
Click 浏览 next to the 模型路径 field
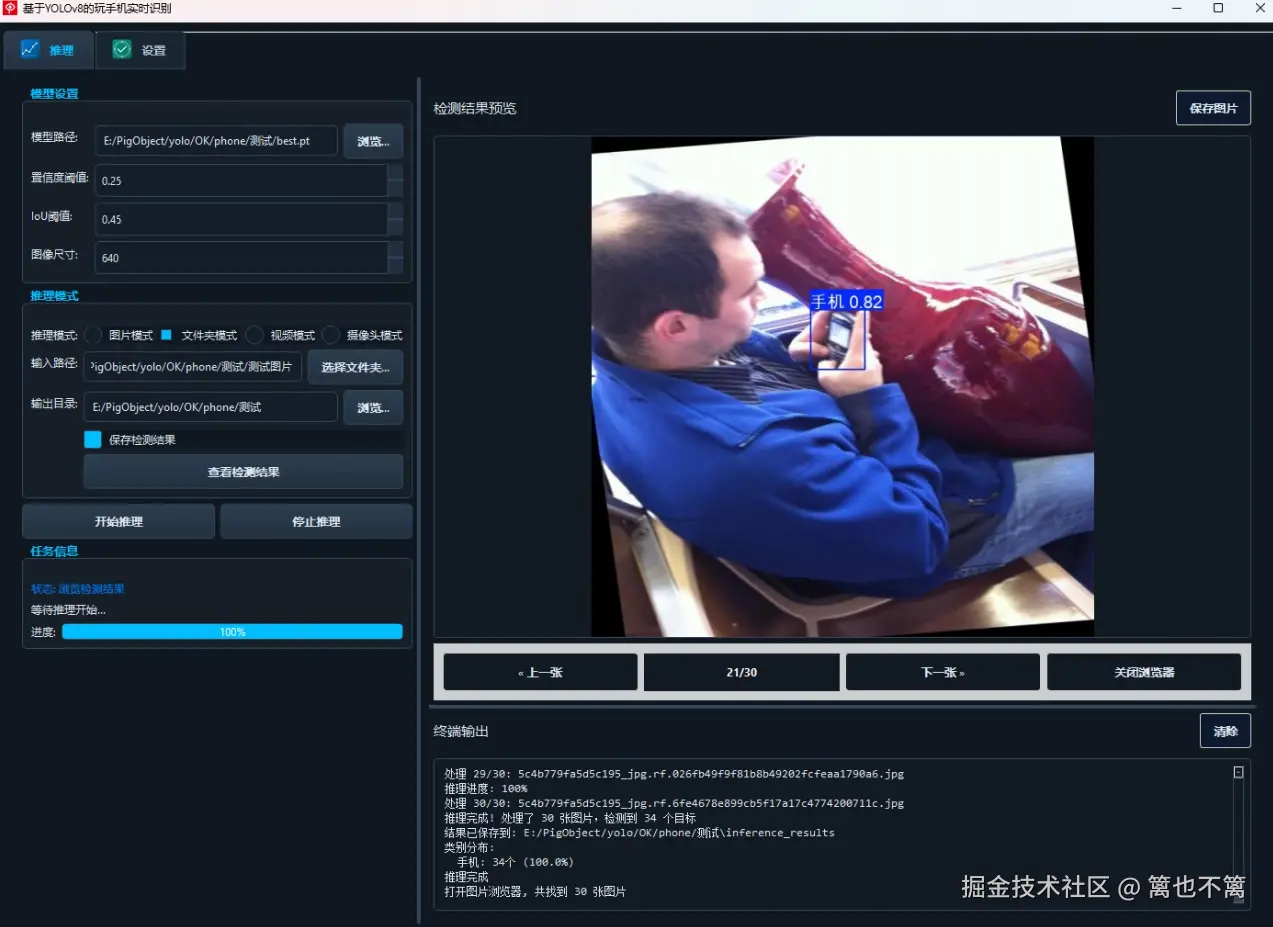371,141
